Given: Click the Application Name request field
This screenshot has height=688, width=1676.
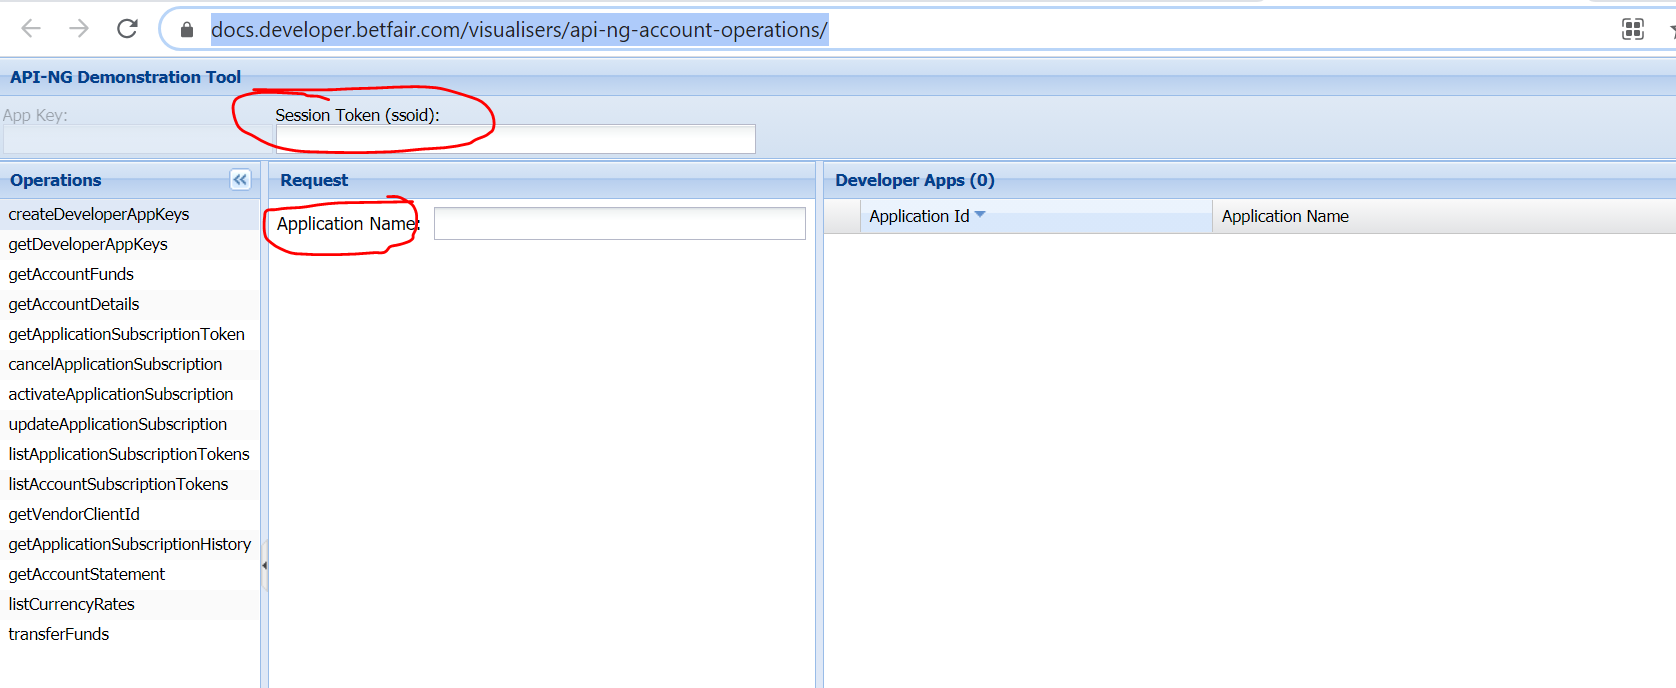Looking at the screenshot, I should 619,223.
